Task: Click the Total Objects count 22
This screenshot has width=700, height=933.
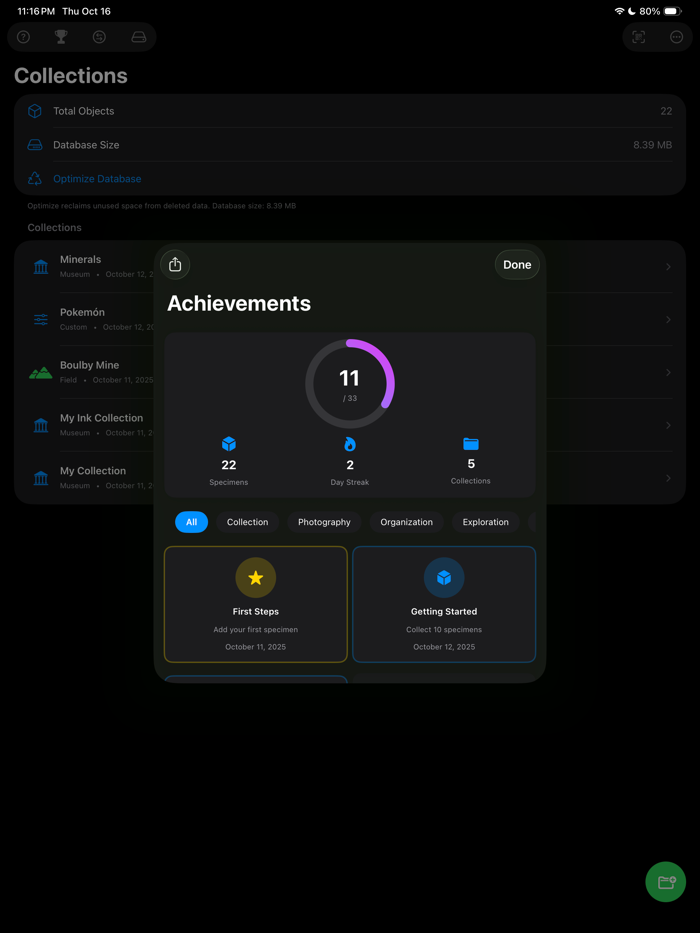Action: point(666,111)
